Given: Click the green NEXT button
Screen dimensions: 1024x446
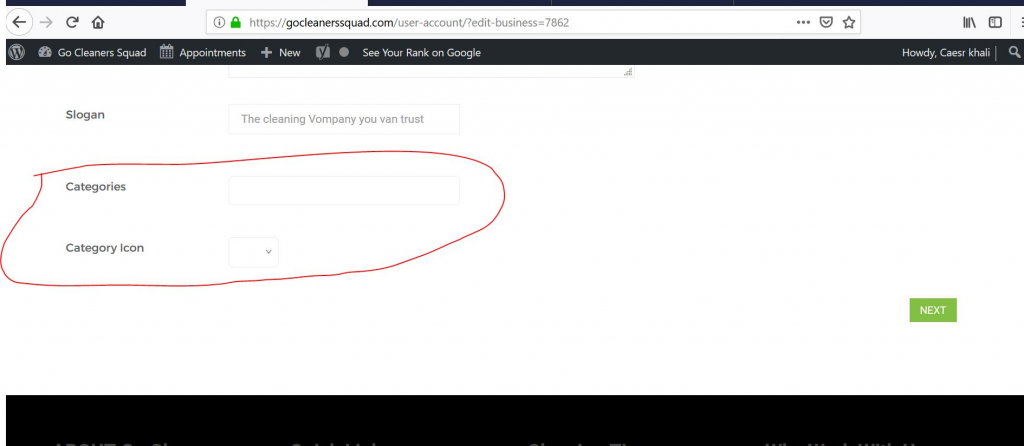Looking at the screenshot, I should point(932,310).
